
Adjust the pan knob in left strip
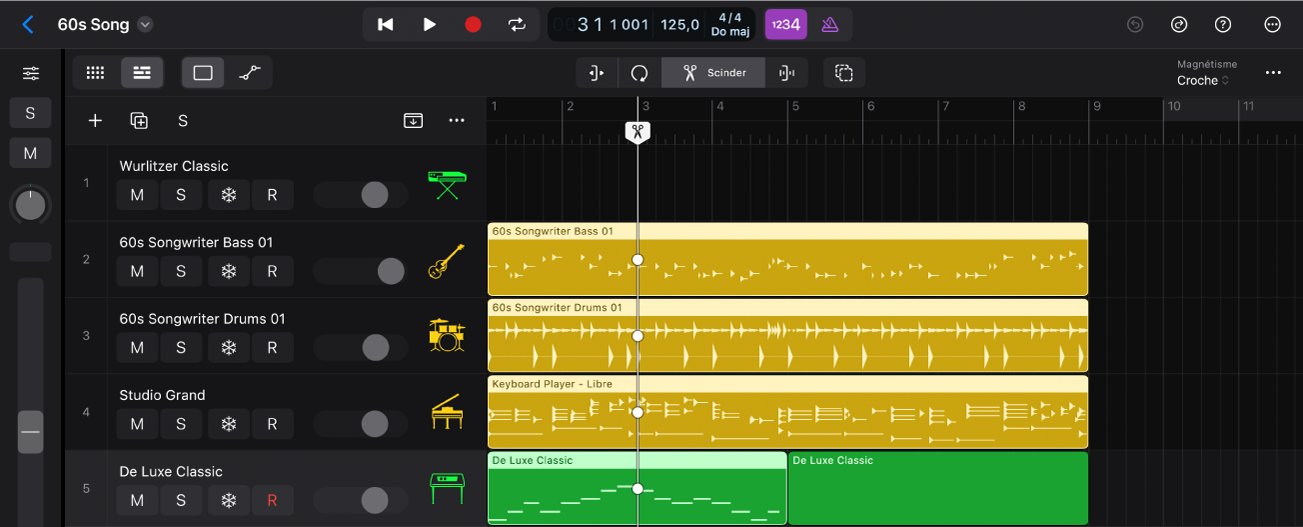pyautogui.click(x=31, y=206)
